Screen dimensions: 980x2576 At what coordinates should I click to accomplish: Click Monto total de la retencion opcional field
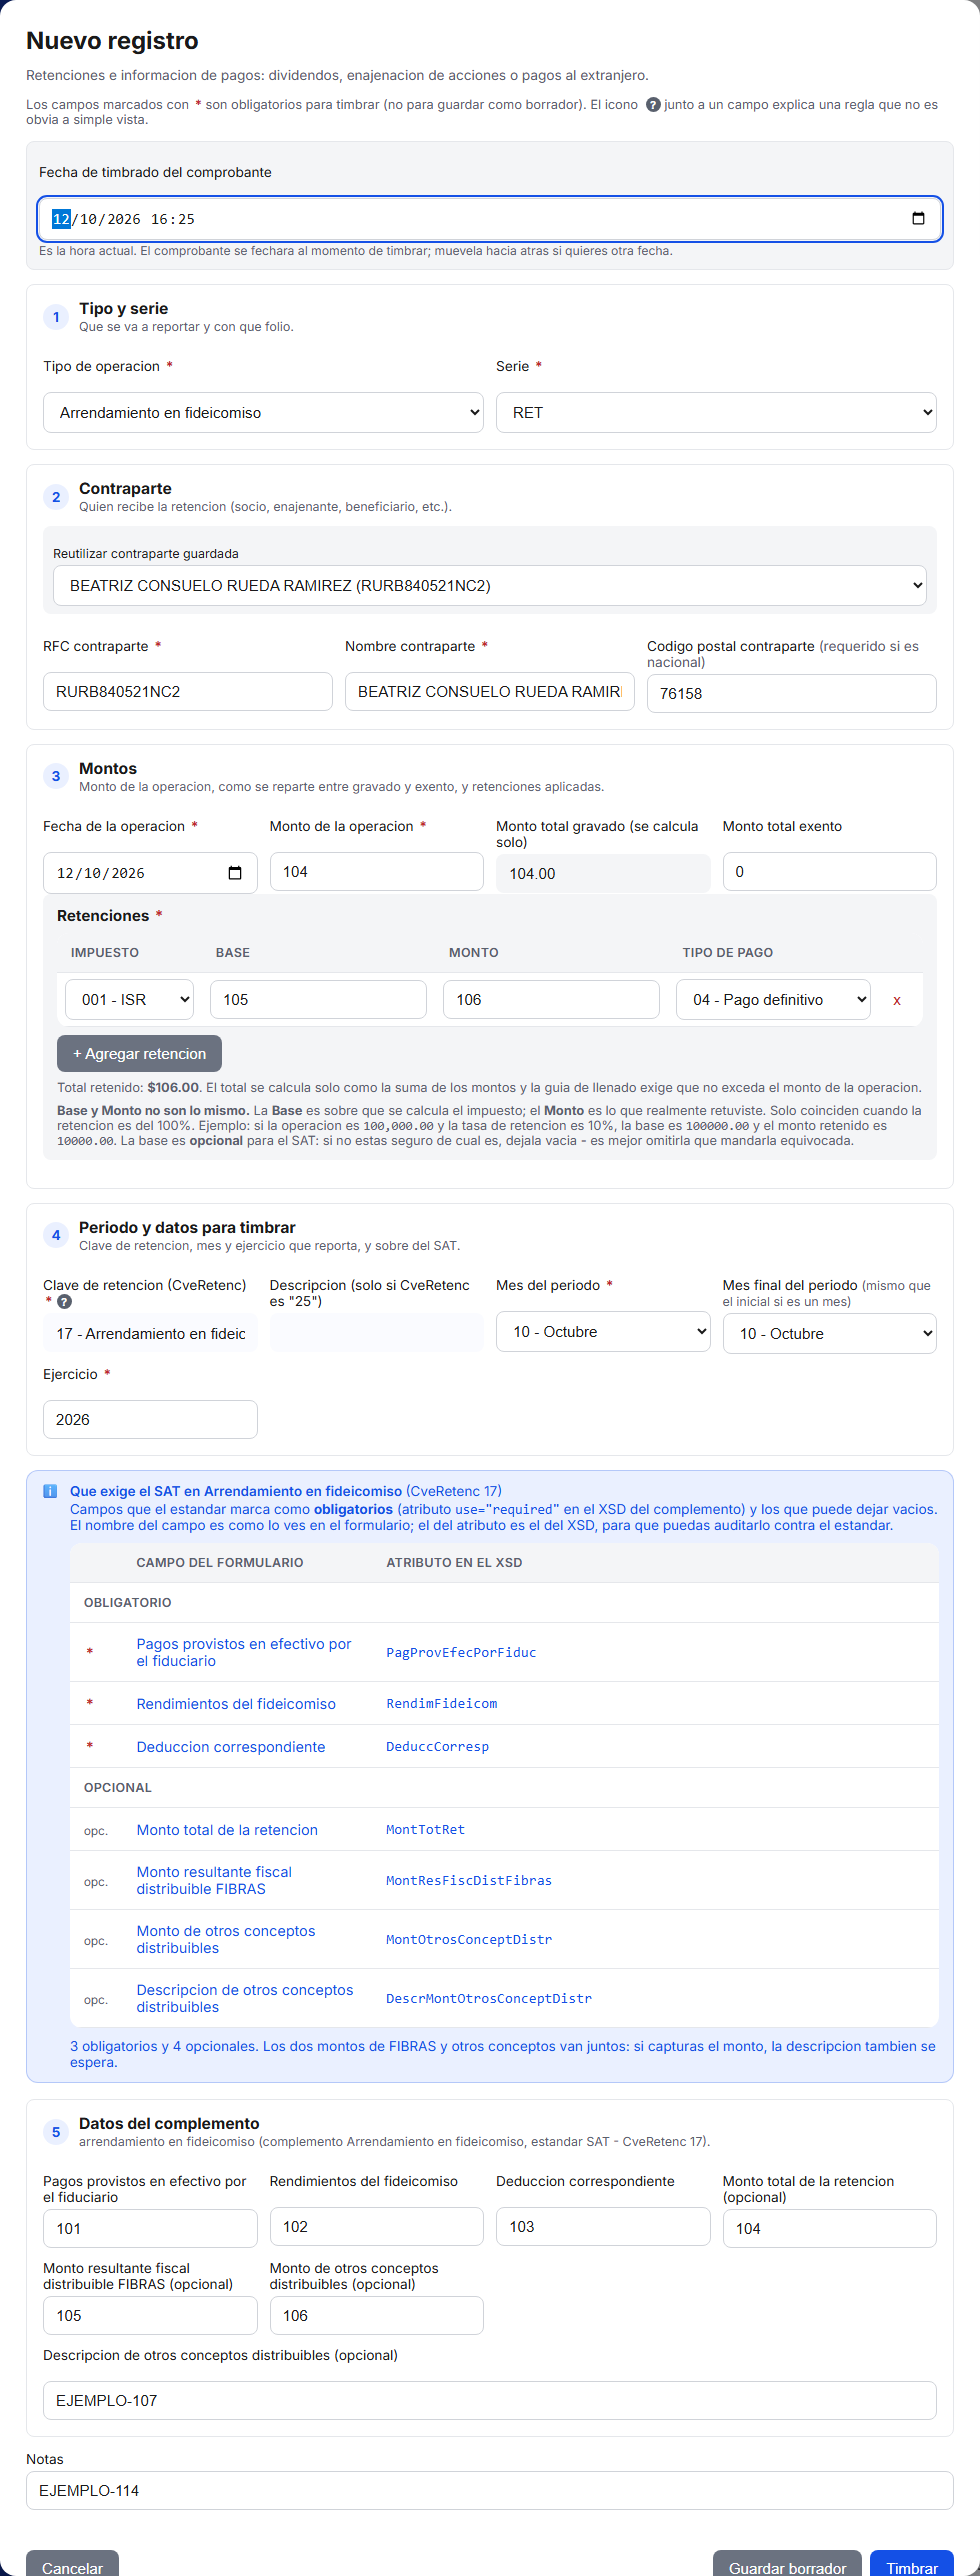830,2229
